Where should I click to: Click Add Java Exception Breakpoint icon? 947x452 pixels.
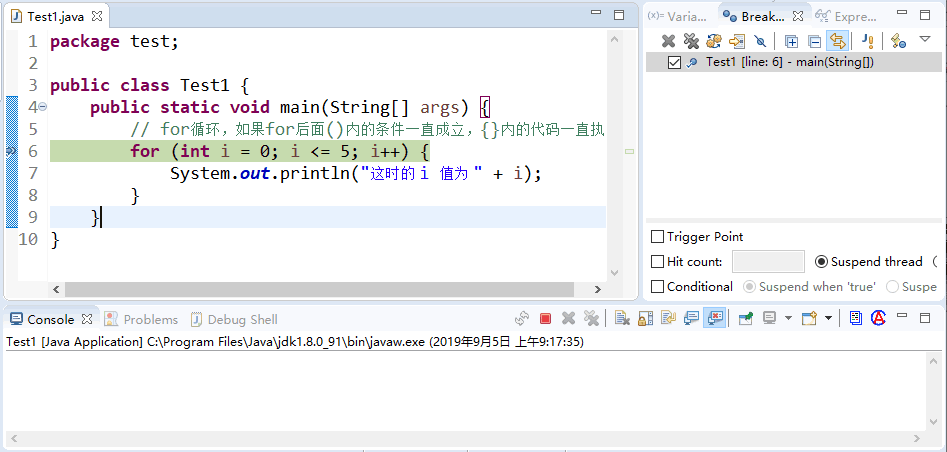[x=868, y=41]
